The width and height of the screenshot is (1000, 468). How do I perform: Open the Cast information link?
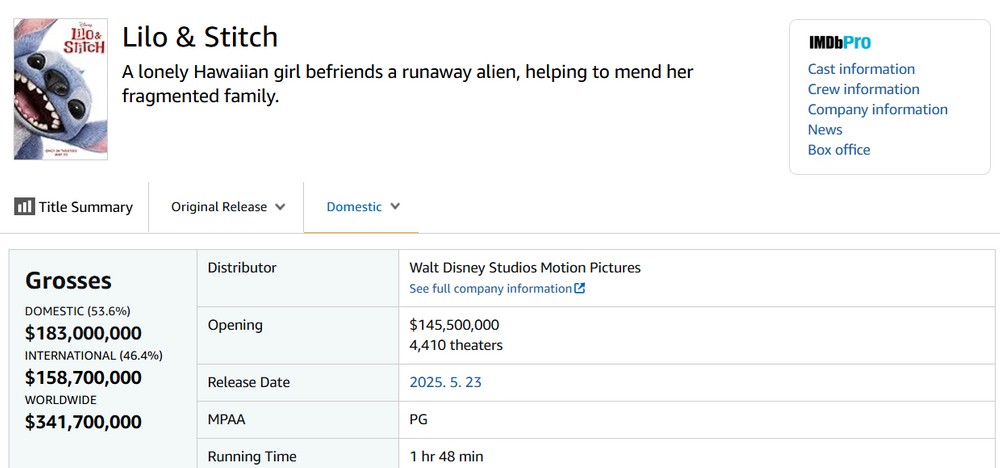pyautogui.click(x=861, y=69)
